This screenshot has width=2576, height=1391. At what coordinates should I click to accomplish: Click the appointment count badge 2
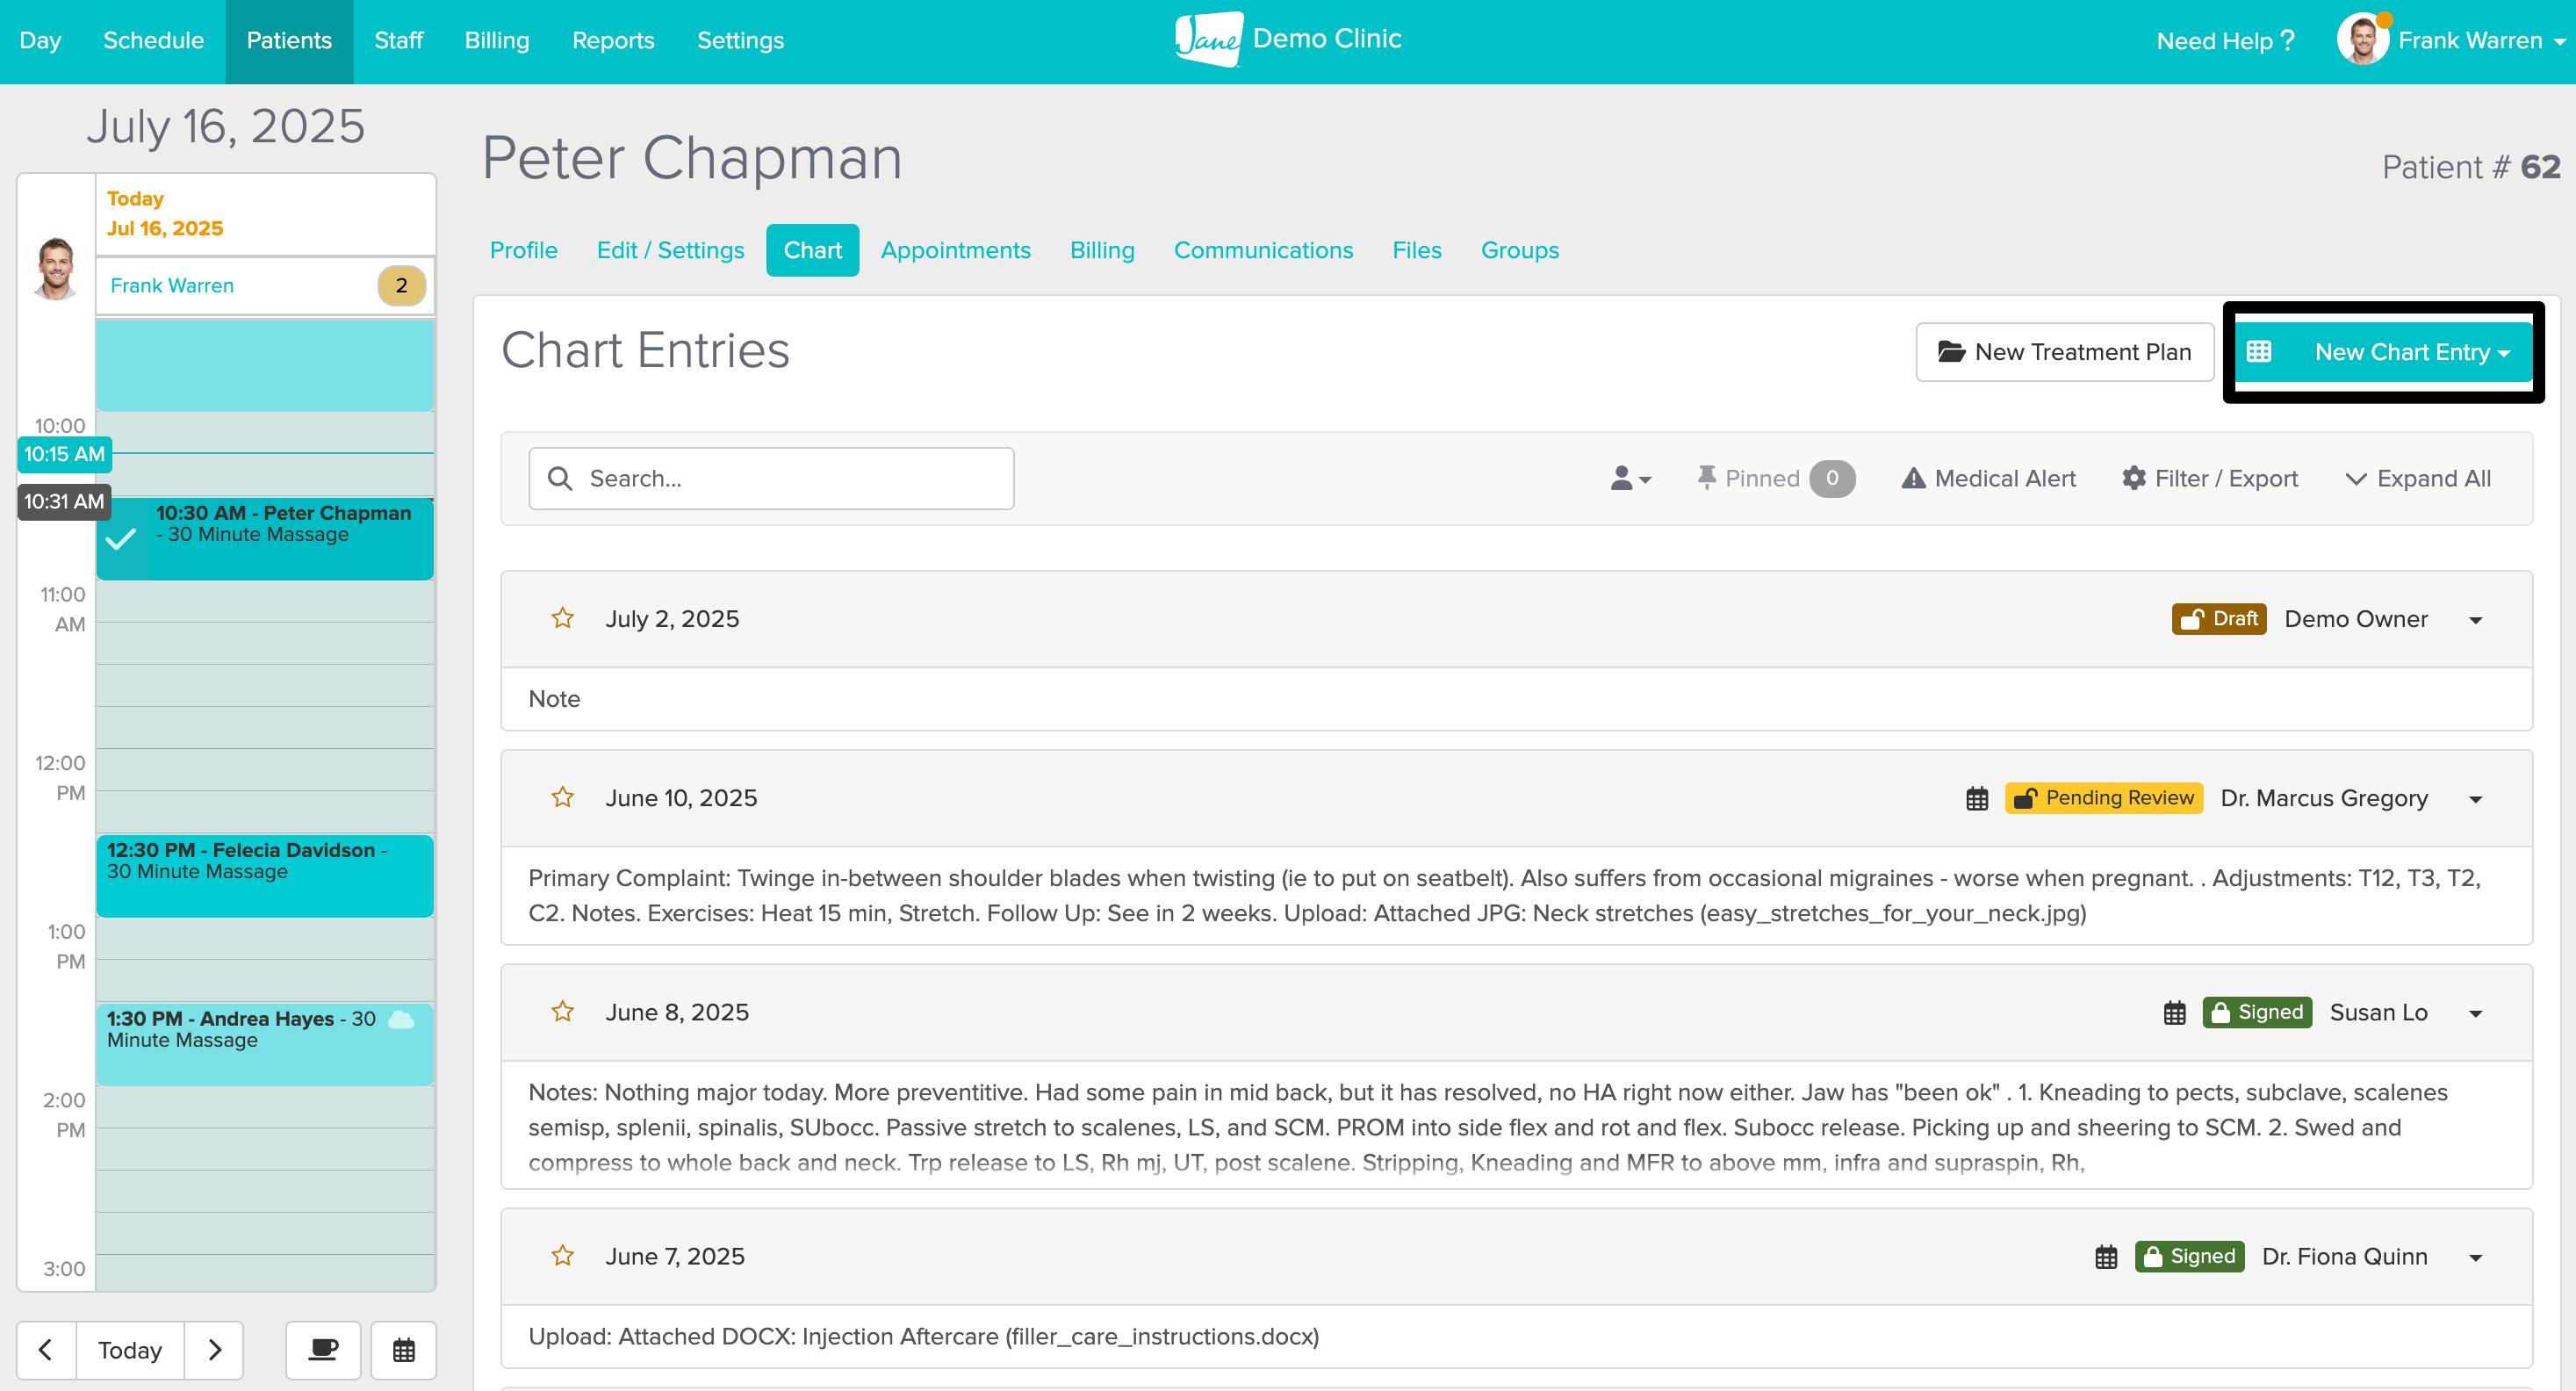coord(401,286)
